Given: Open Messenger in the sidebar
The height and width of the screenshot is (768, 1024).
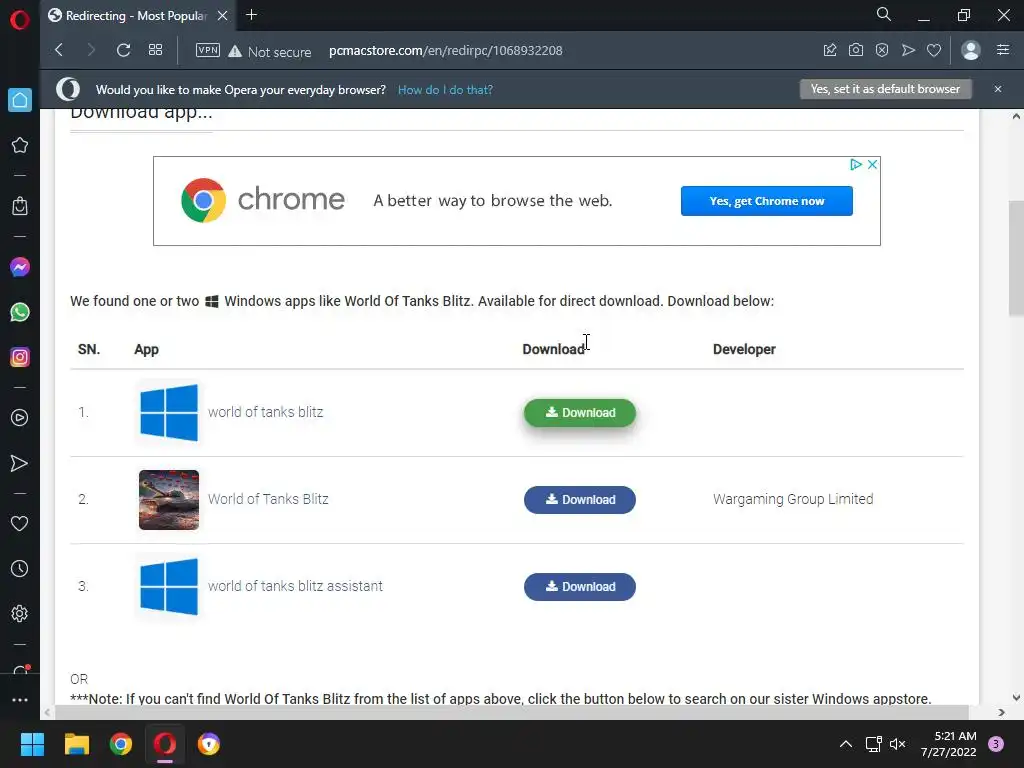Looking at the screenshot, I should (x=20, y=267).
